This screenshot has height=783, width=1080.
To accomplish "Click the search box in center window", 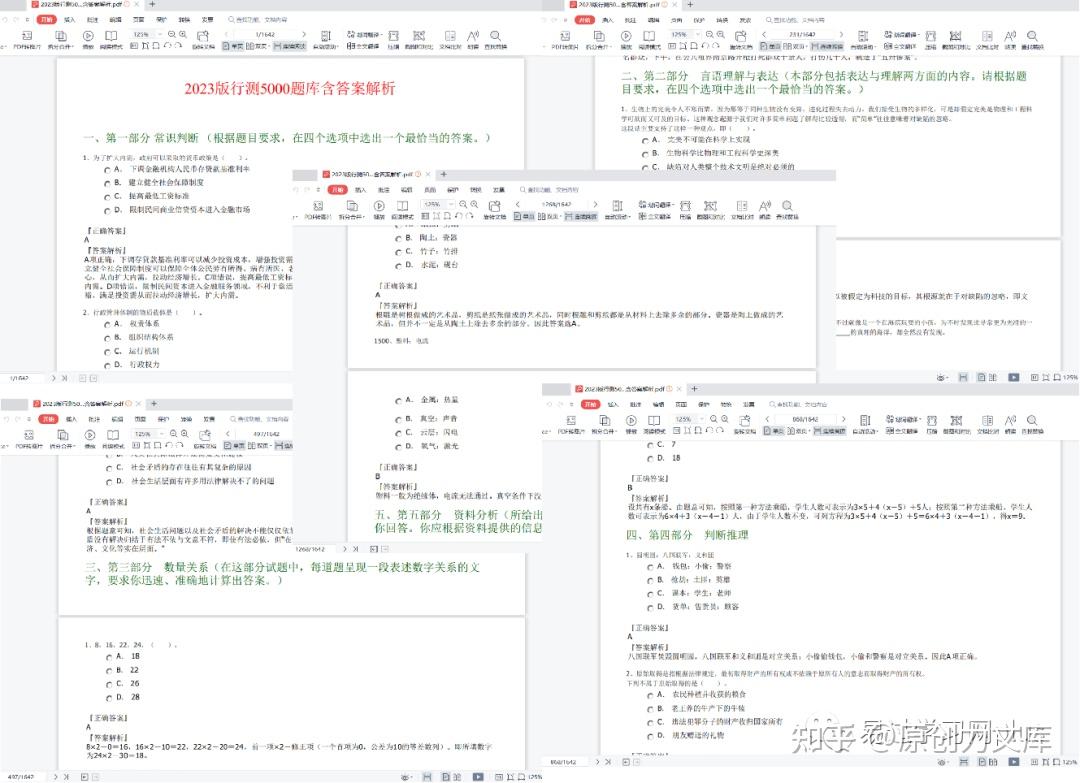I will pyautogui.click(x=549, y=190).
